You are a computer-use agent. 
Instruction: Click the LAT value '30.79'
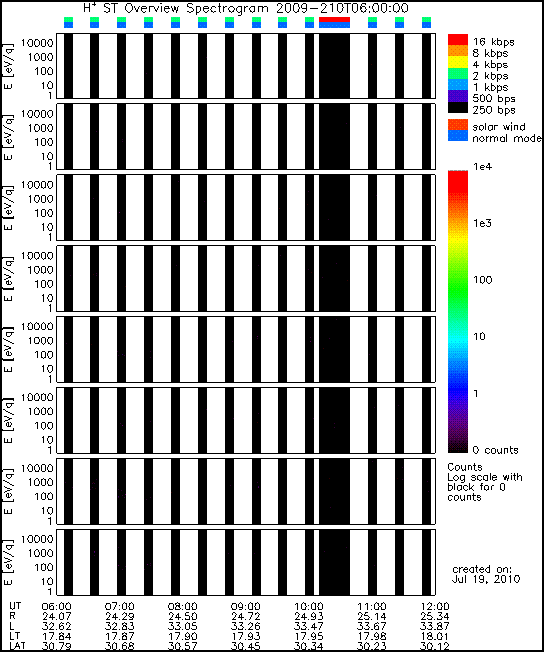point(57,647)
